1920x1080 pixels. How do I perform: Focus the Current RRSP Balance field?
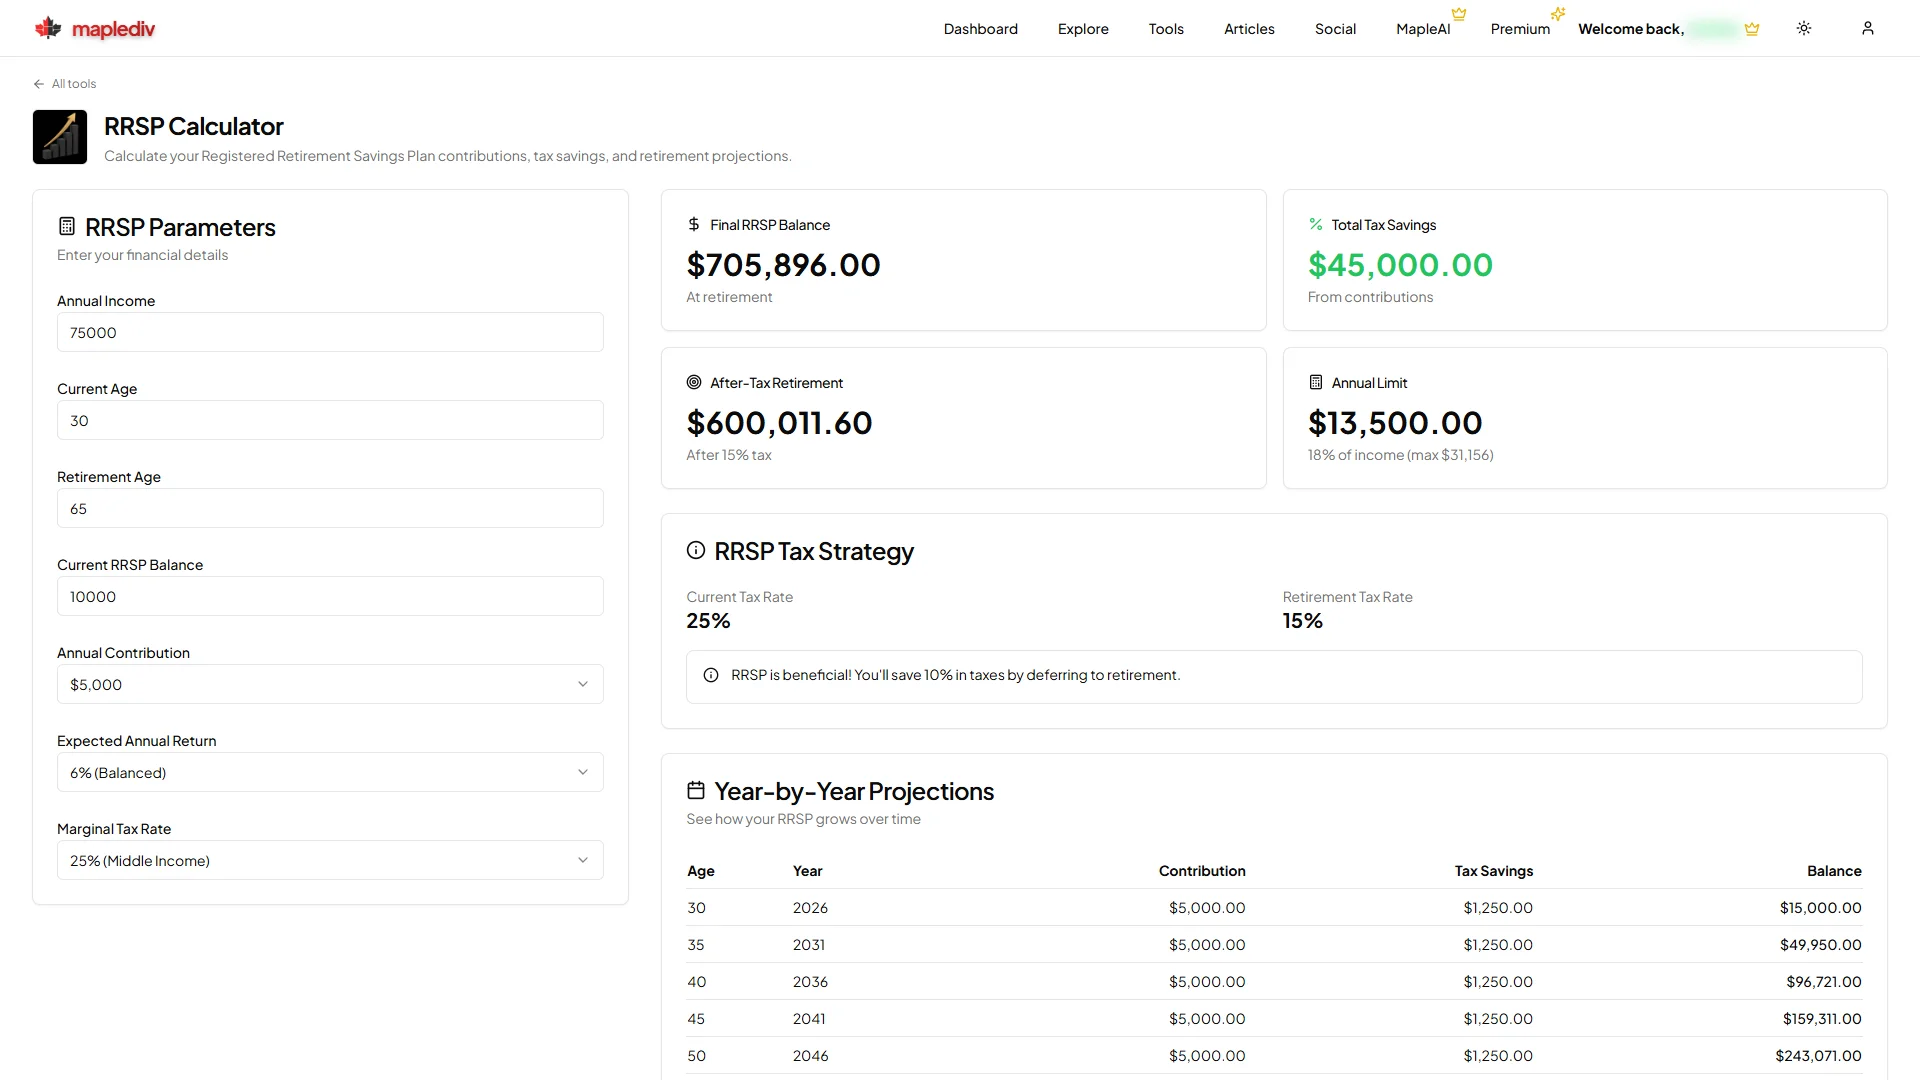pos(330,597)
